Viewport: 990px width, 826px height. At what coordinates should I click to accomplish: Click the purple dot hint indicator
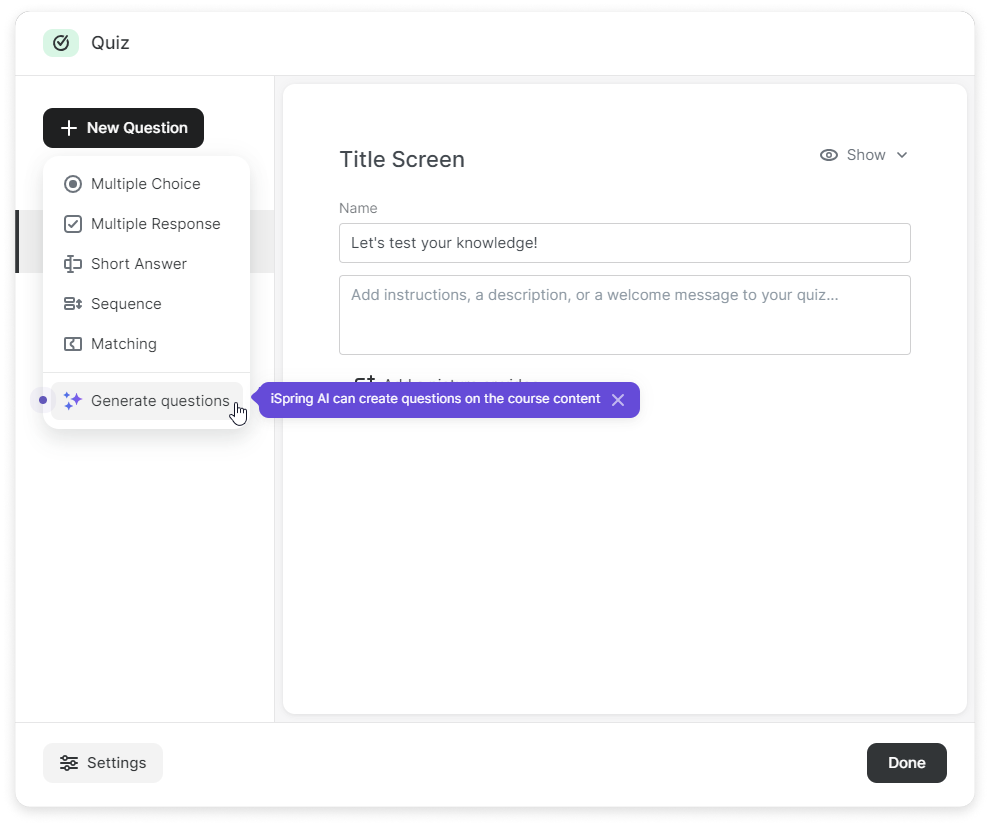(42, 400)
